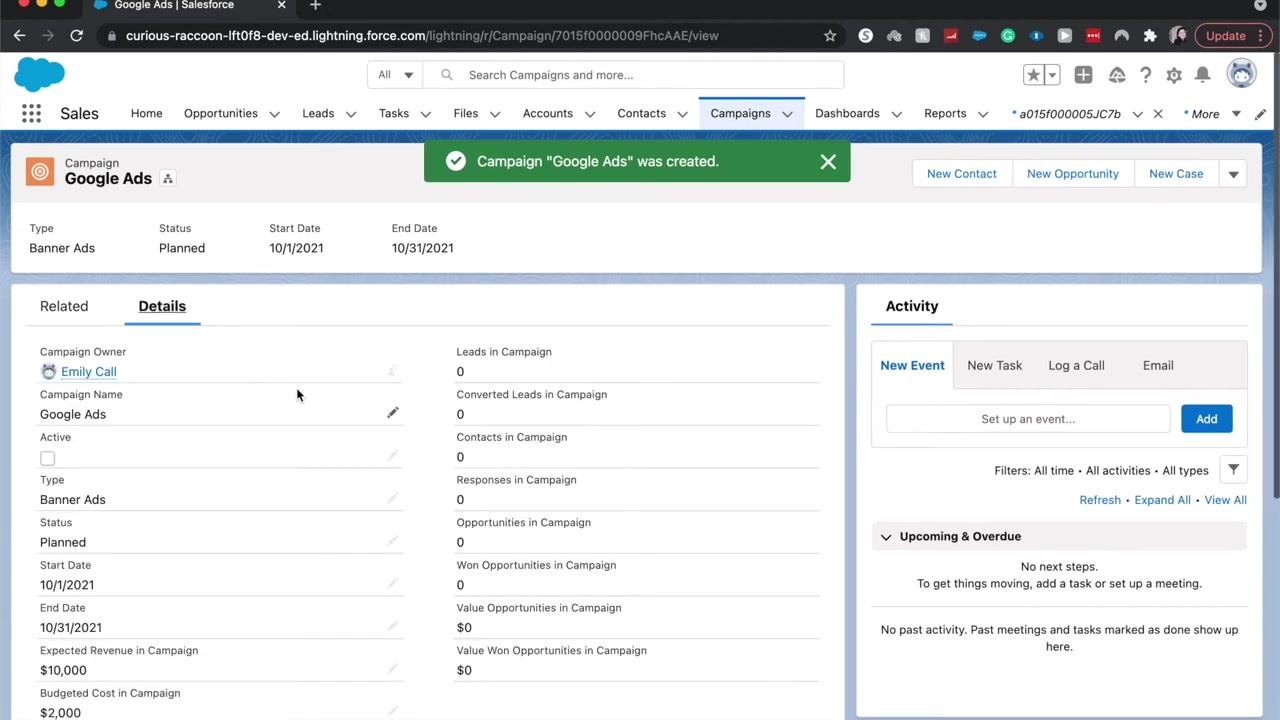Edit the Start Date pencil icon
The width and height of the screenshot is (1280, 720).
(x=393, y=583)
